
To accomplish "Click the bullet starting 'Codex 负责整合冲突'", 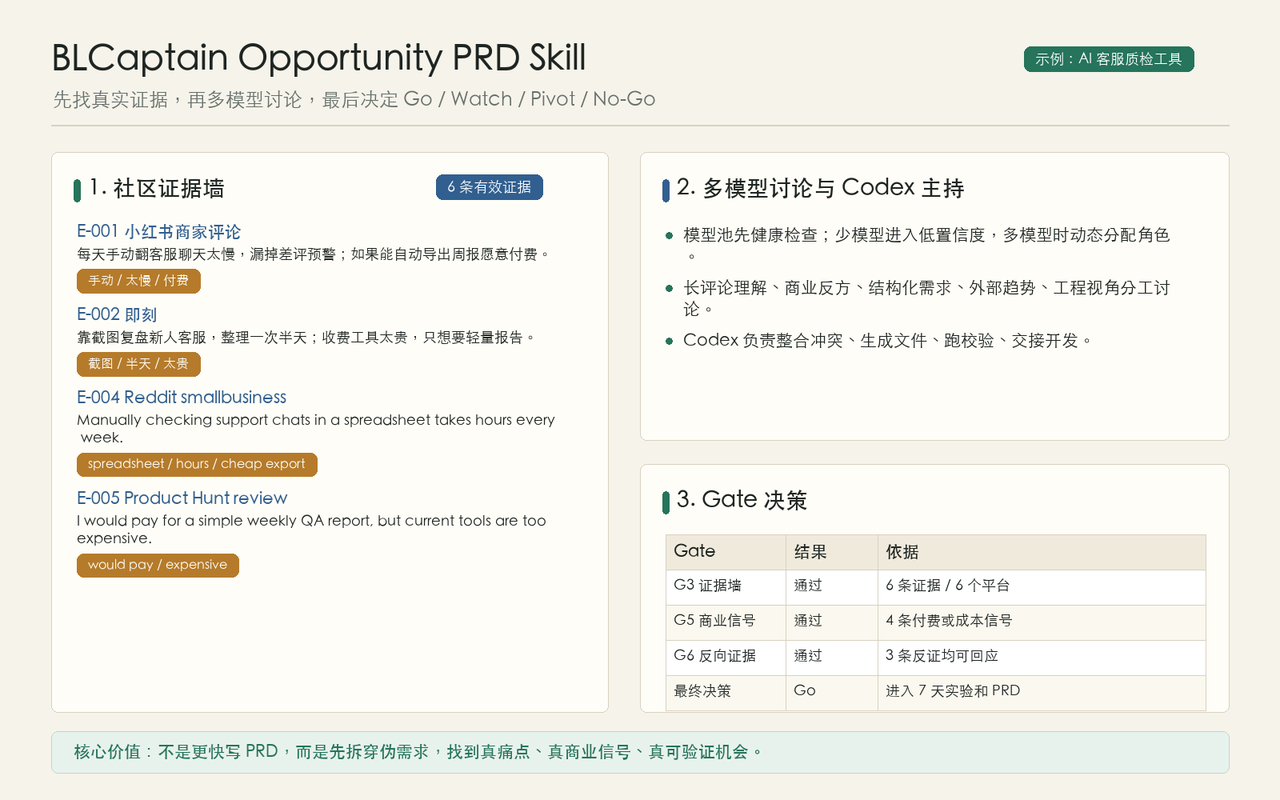I will coord(888,341).
